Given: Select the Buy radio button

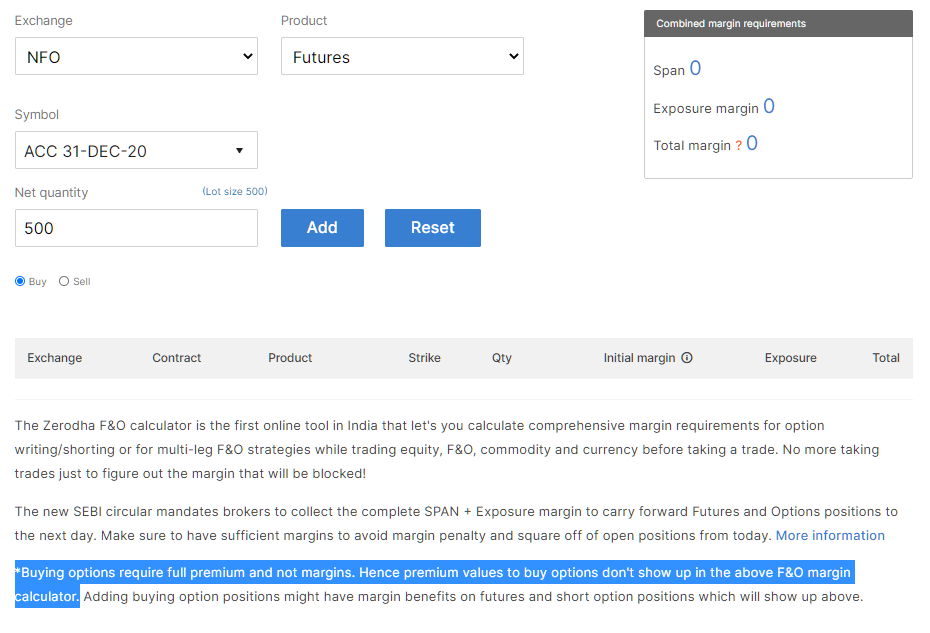Looking at the screenshot, I should coord(20,281).
